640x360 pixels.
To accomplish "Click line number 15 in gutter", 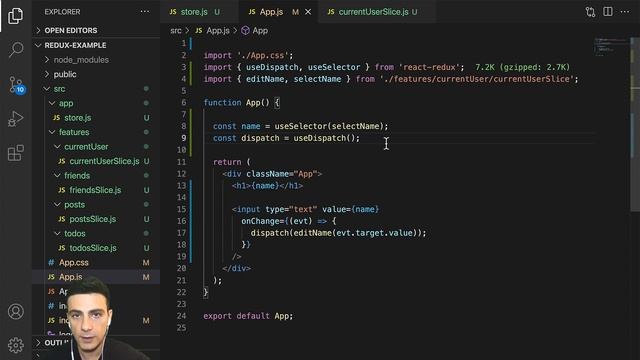I will 182,209.
